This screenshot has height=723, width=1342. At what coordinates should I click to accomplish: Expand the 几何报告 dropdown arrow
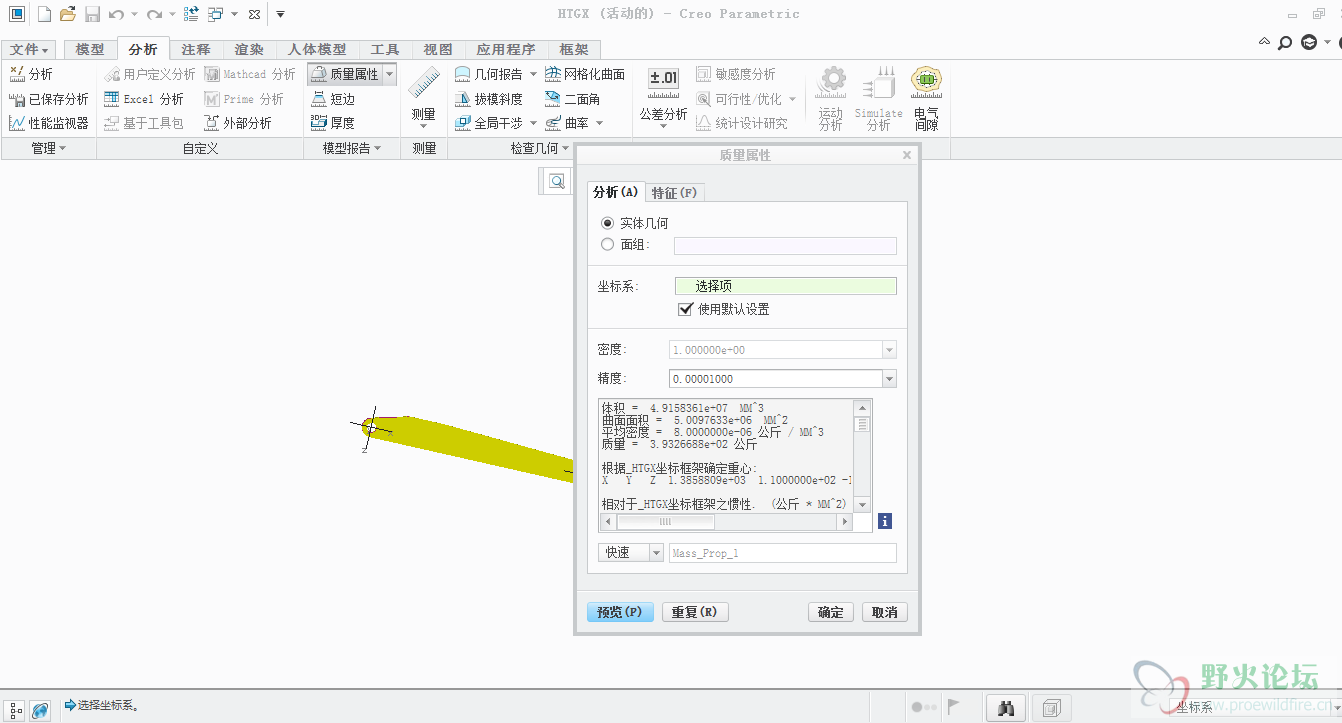(x=533, y=74)
